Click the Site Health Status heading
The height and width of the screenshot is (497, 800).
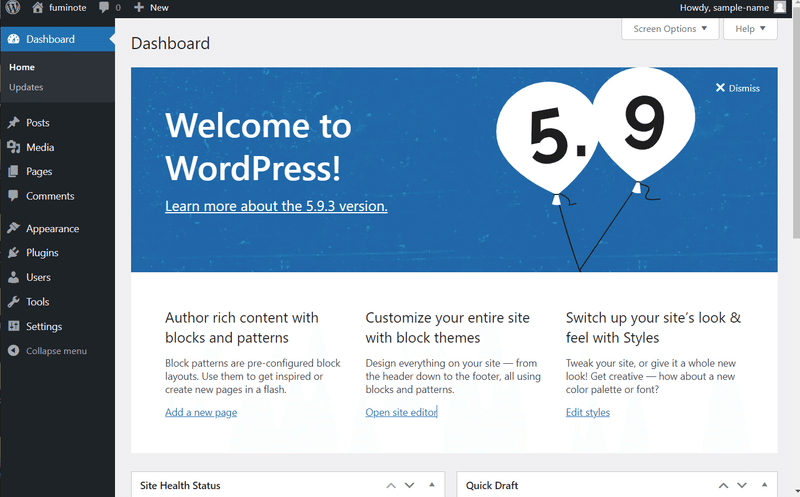[180, 485]
